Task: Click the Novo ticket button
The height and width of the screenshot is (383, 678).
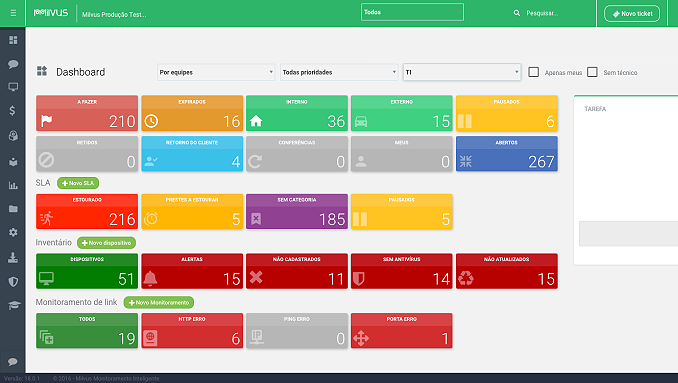Action: 632,13
